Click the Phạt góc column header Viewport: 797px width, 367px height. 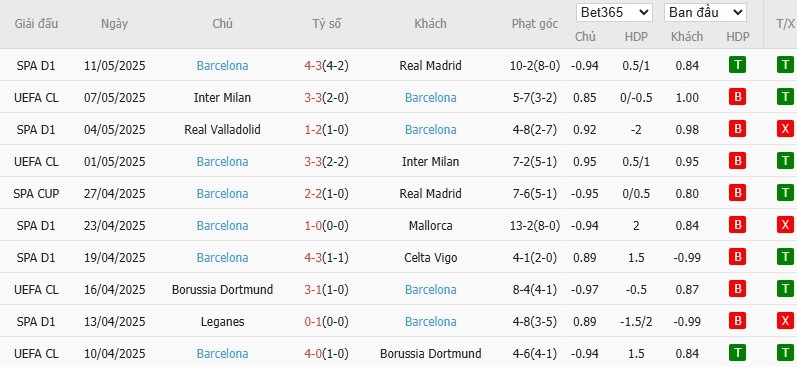(x=535, y=24)
